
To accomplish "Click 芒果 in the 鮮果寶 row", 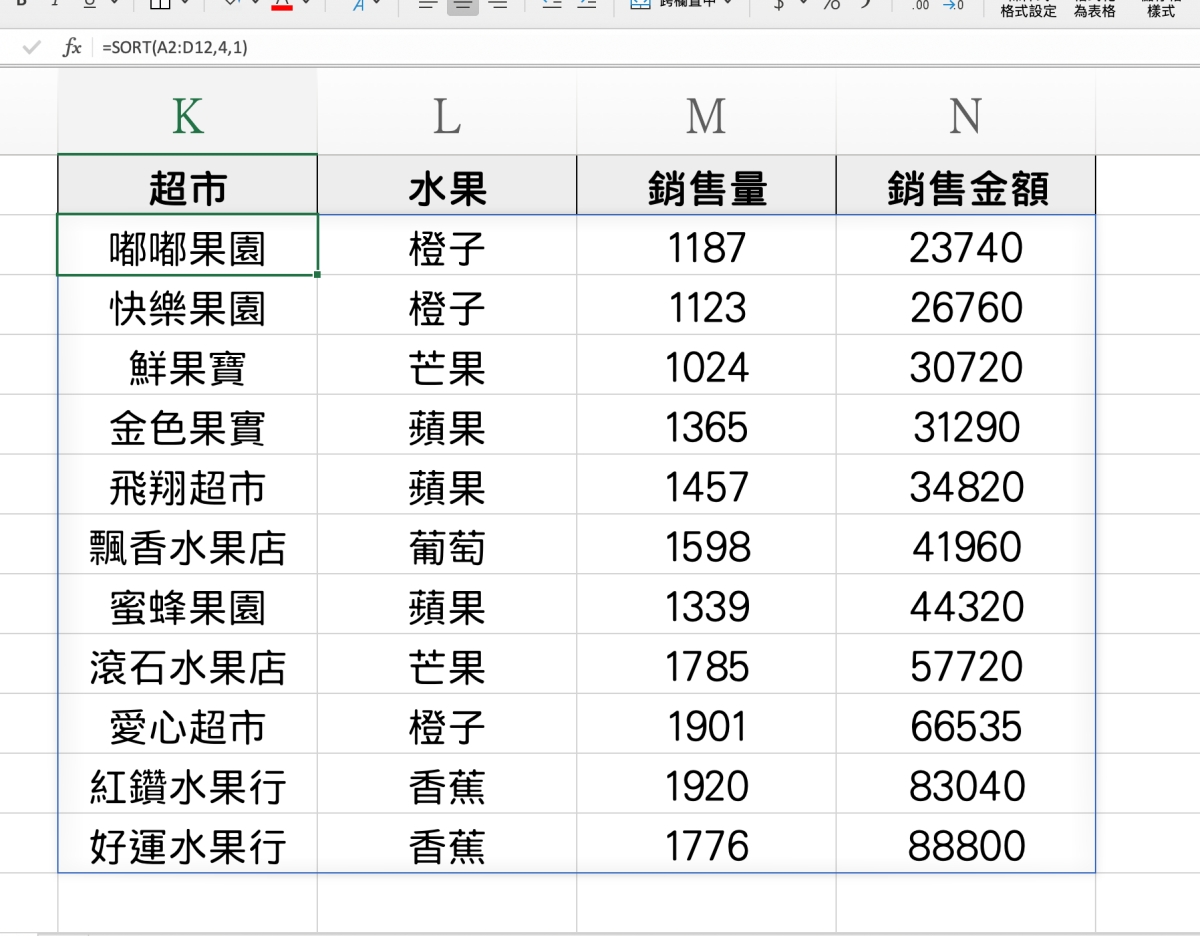I will 447,365.
